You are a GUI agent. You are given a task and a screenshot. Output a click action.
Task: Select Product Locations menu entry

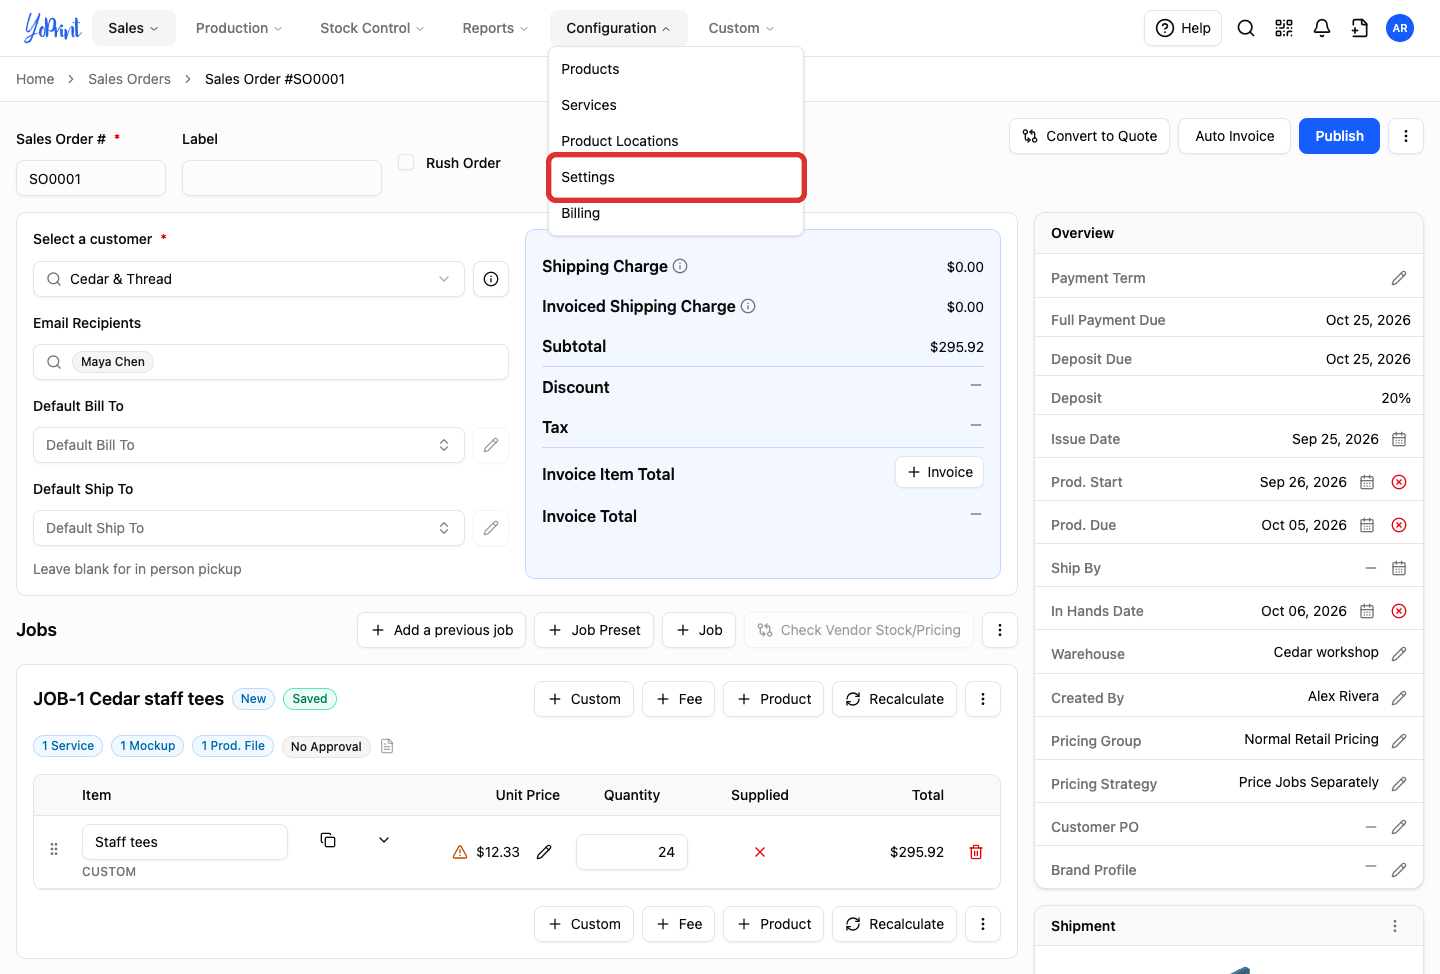tap(676, 141)
